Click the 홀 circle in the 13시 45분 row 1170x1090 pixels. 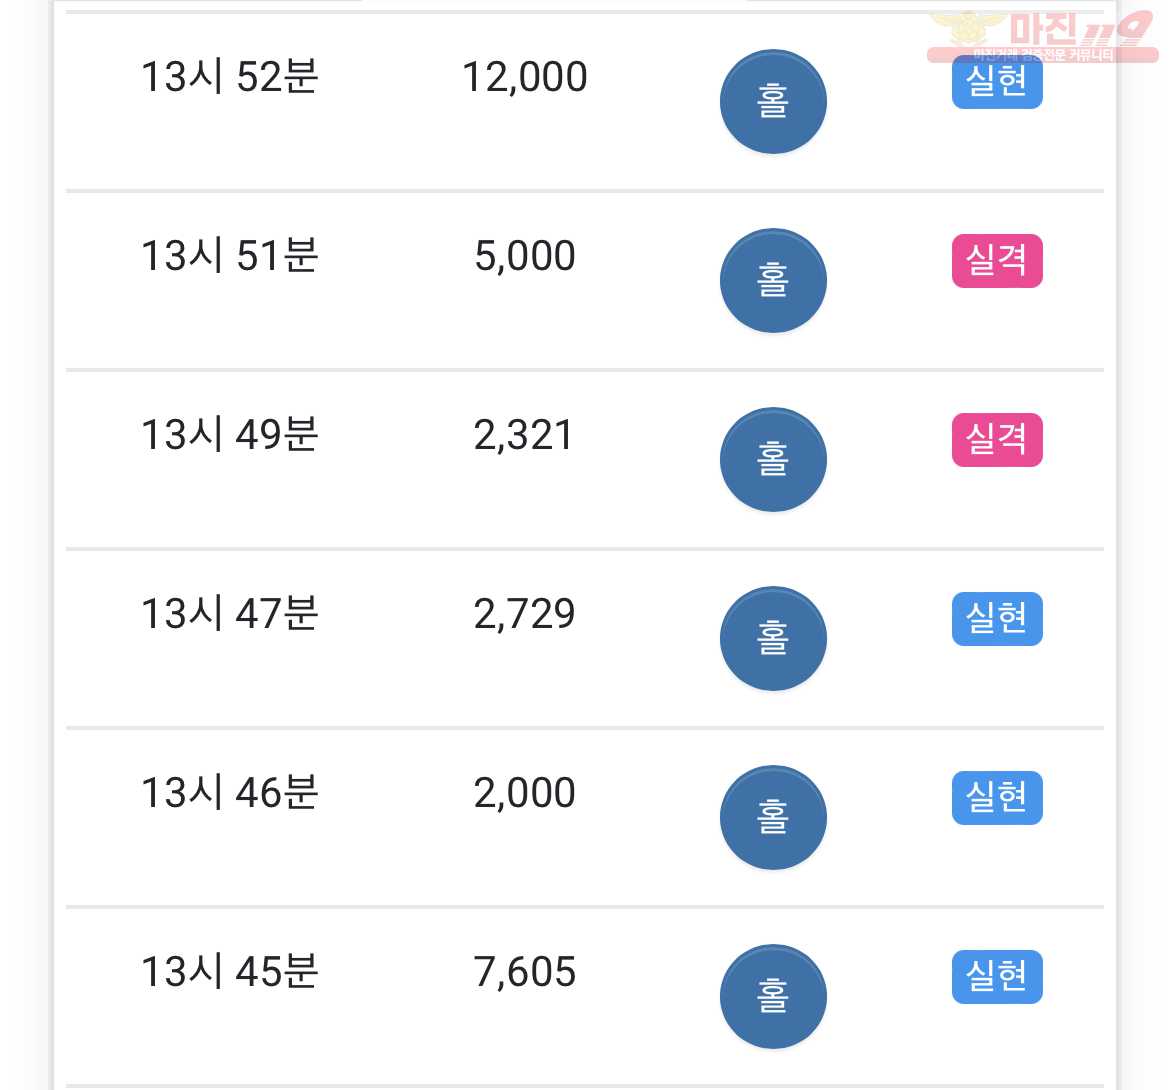pos(773,997)
